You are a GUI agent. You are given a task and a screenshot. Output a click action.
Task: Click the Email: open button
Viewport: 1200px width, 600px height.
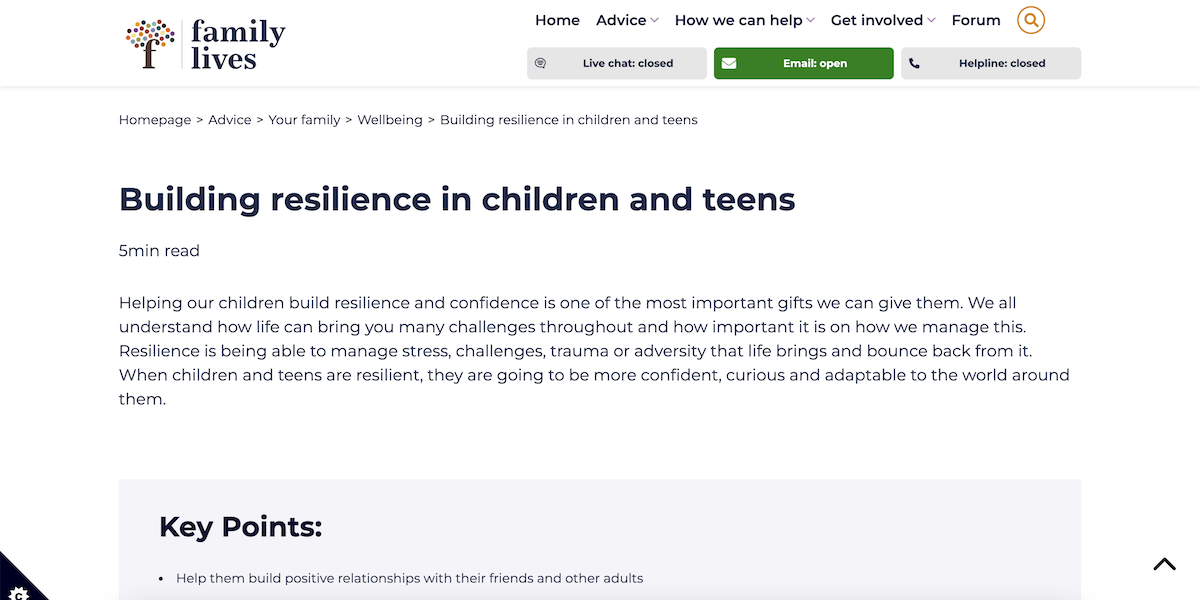(804, 63)
